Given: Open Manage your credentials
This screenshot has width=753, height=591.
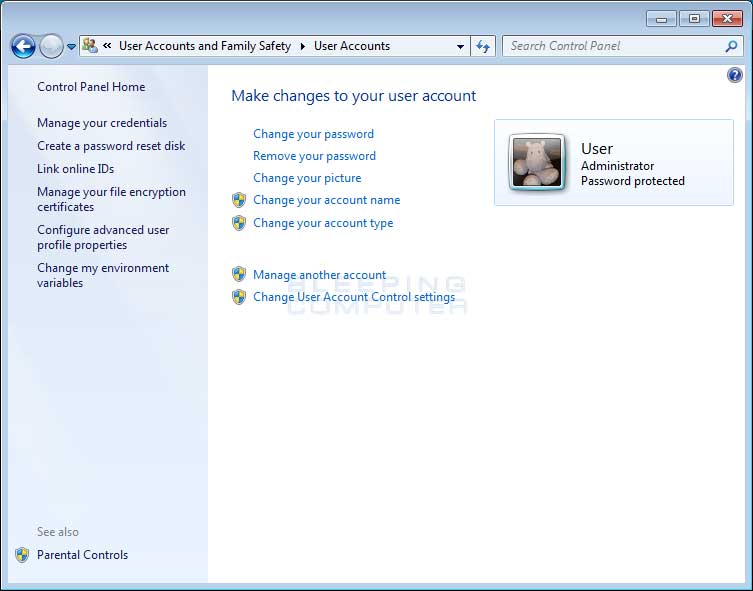Looking at the screenshot, I should (102, 123).
